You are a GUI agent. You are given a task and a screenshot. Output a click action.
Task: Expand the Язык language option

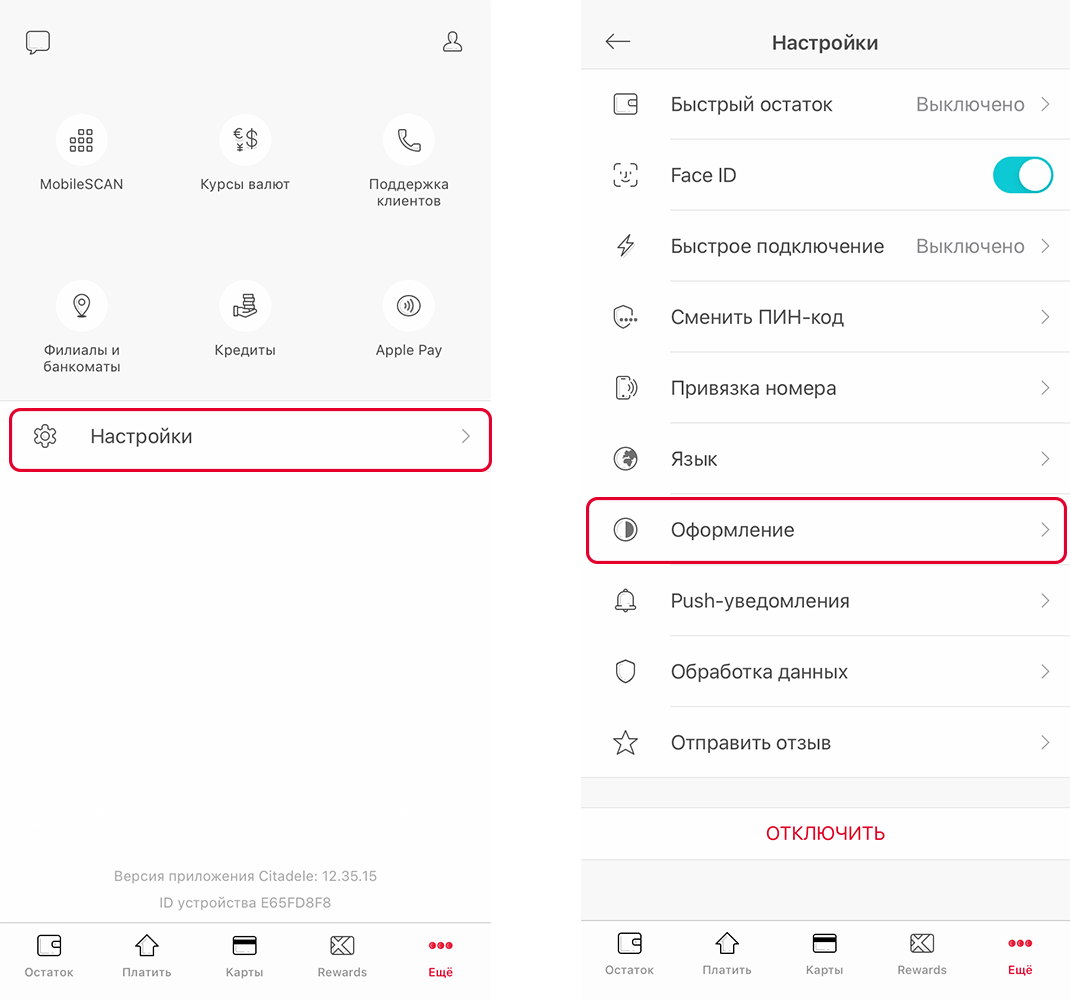pos(825,459)
